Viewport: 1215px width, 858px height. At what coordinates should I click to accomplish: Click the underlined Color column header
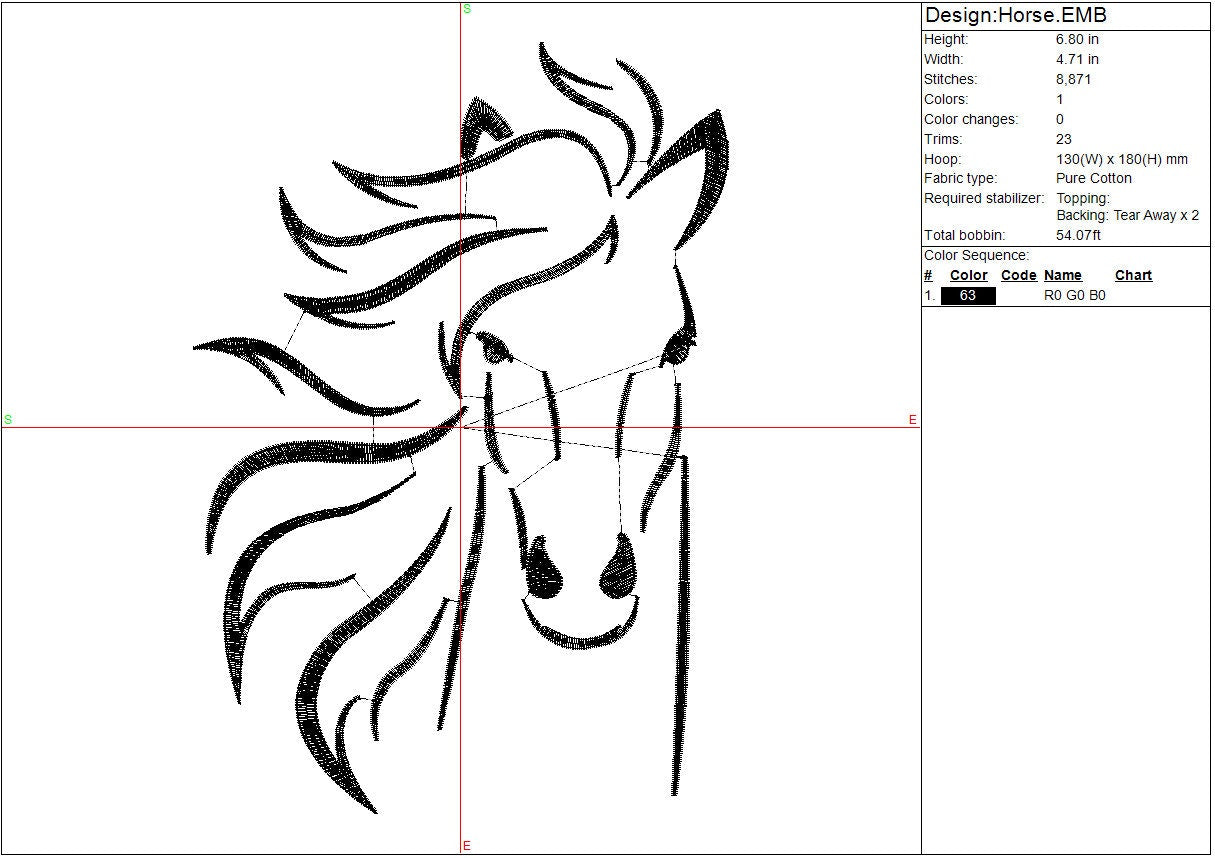(x=968, y=275)
